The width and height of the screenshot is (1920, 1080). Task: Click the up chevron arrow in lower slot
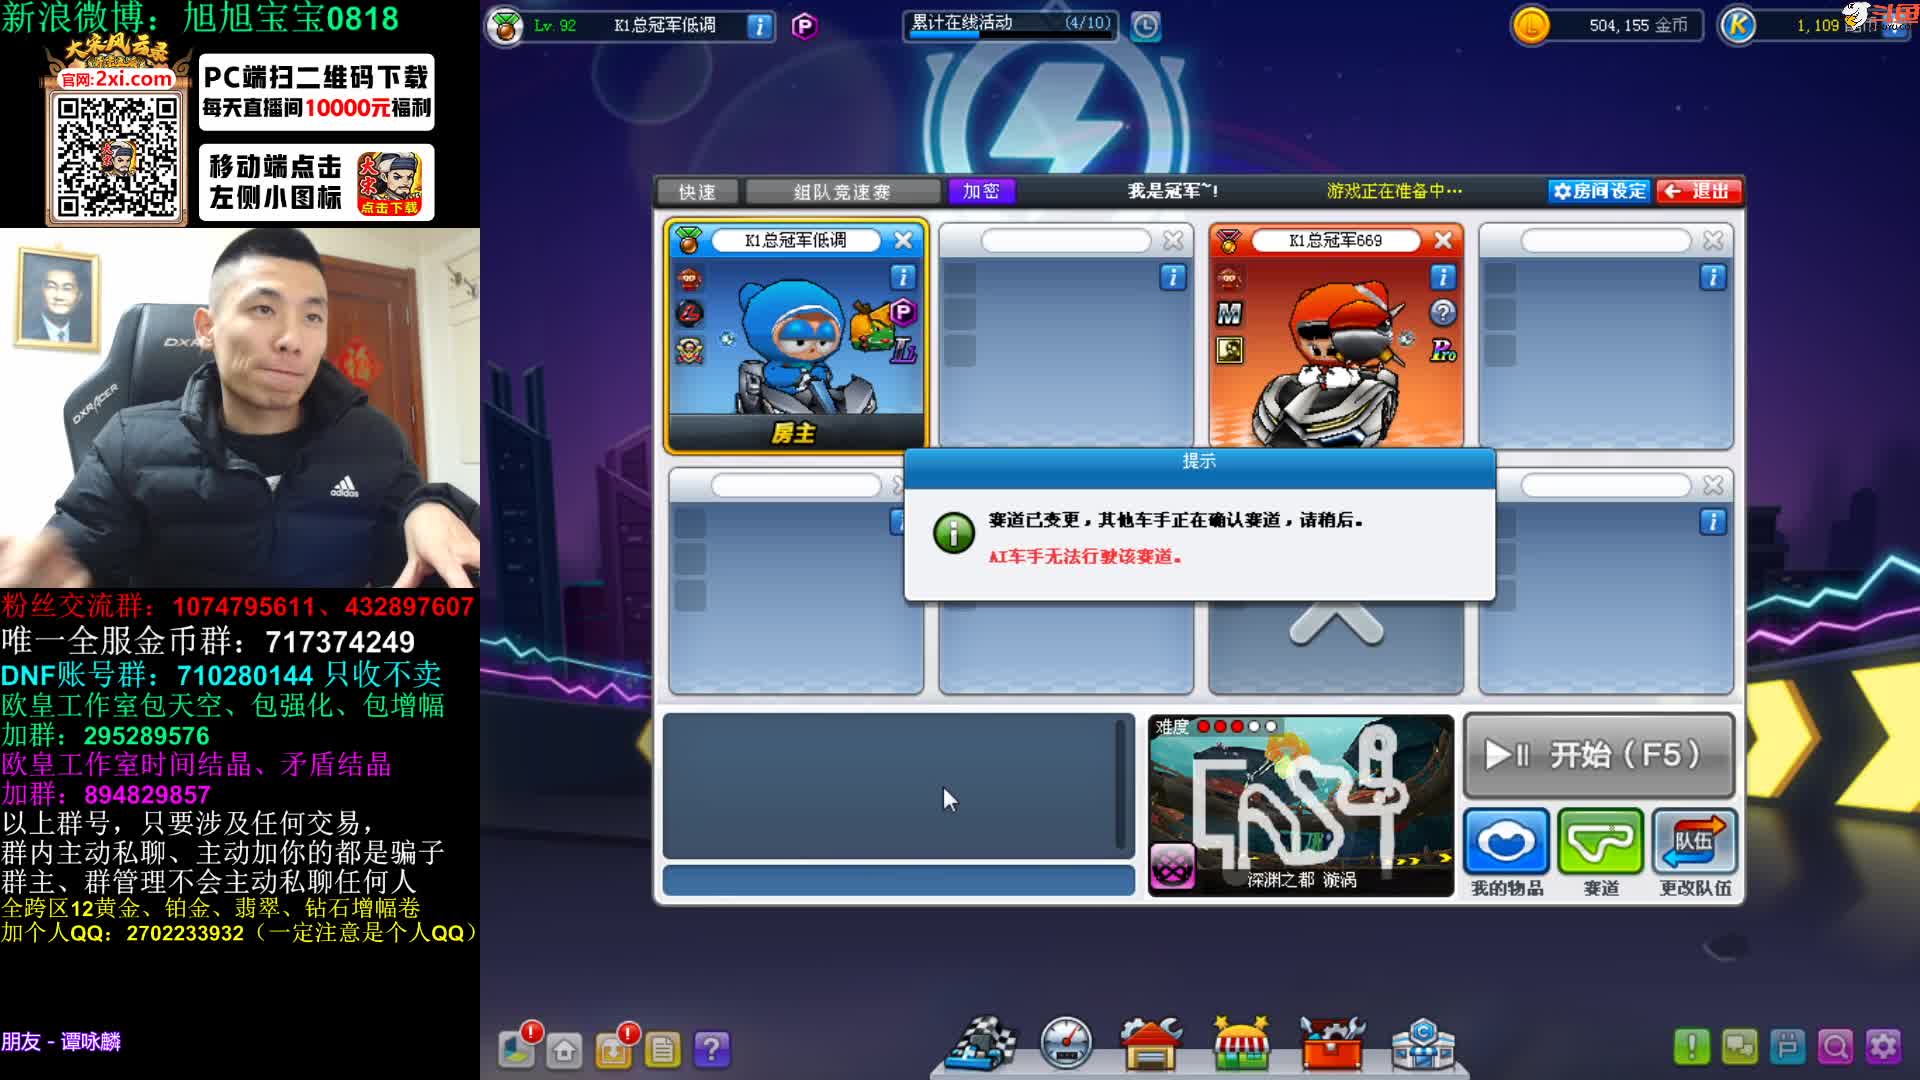1336,625
